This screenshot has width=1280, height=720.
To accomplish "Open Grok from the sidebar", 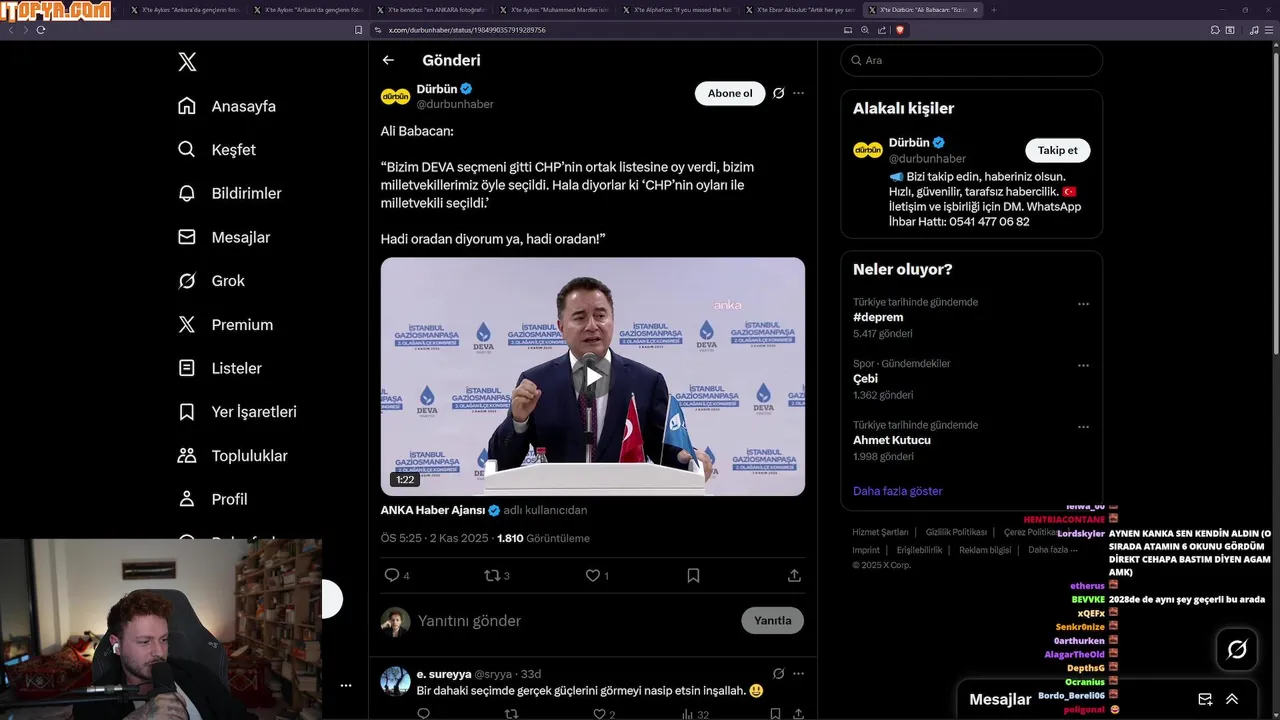I will point(210,281).
